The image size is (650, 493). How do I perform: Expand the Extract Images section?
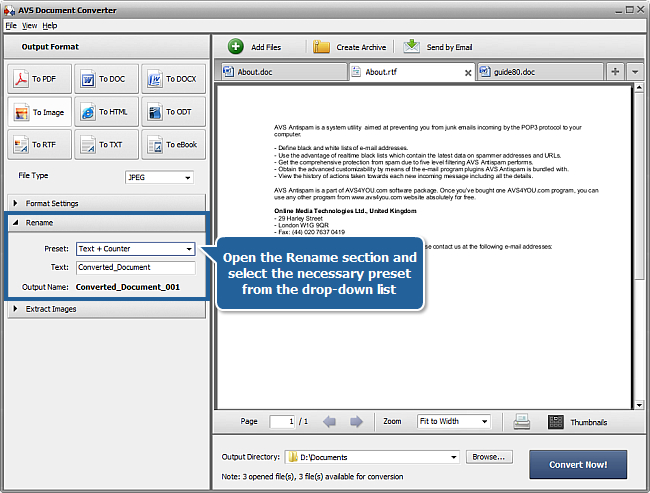107,309
